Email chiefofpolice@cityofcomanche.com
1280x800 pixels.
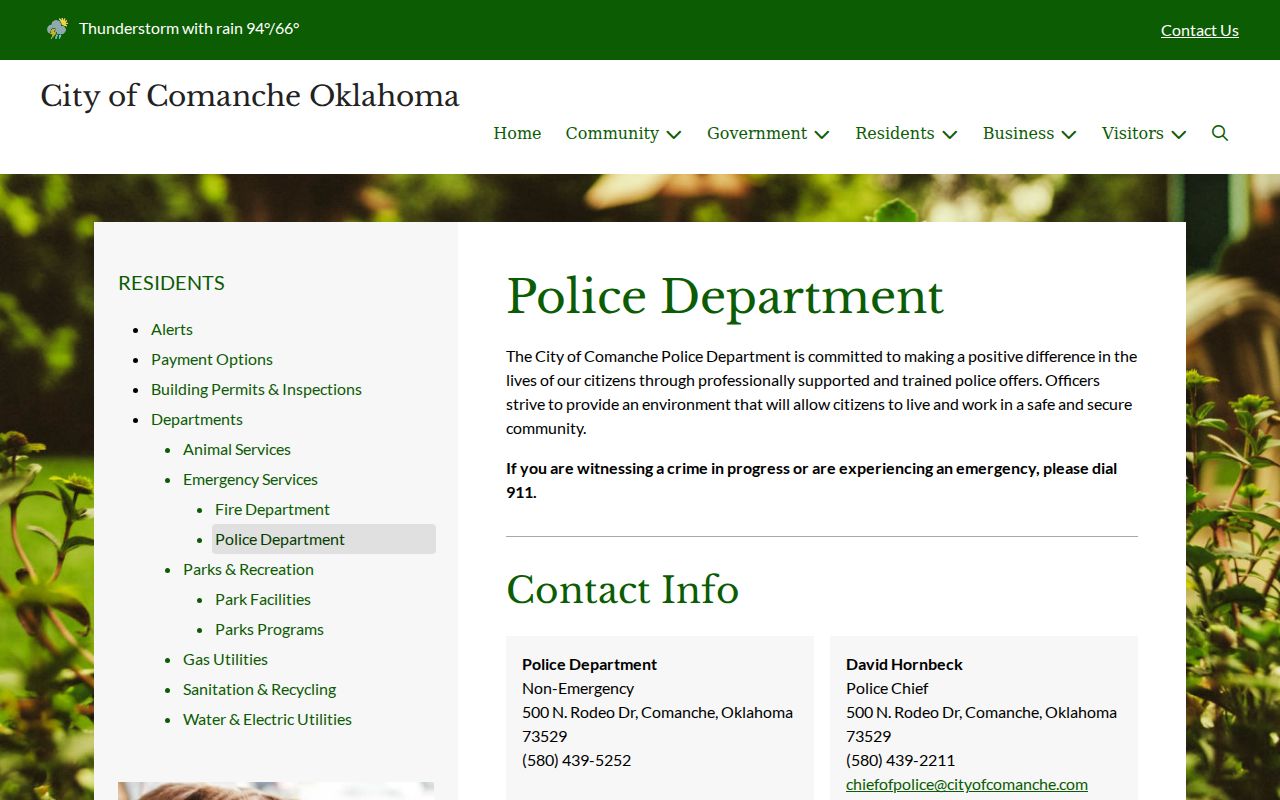pos(967,784)
